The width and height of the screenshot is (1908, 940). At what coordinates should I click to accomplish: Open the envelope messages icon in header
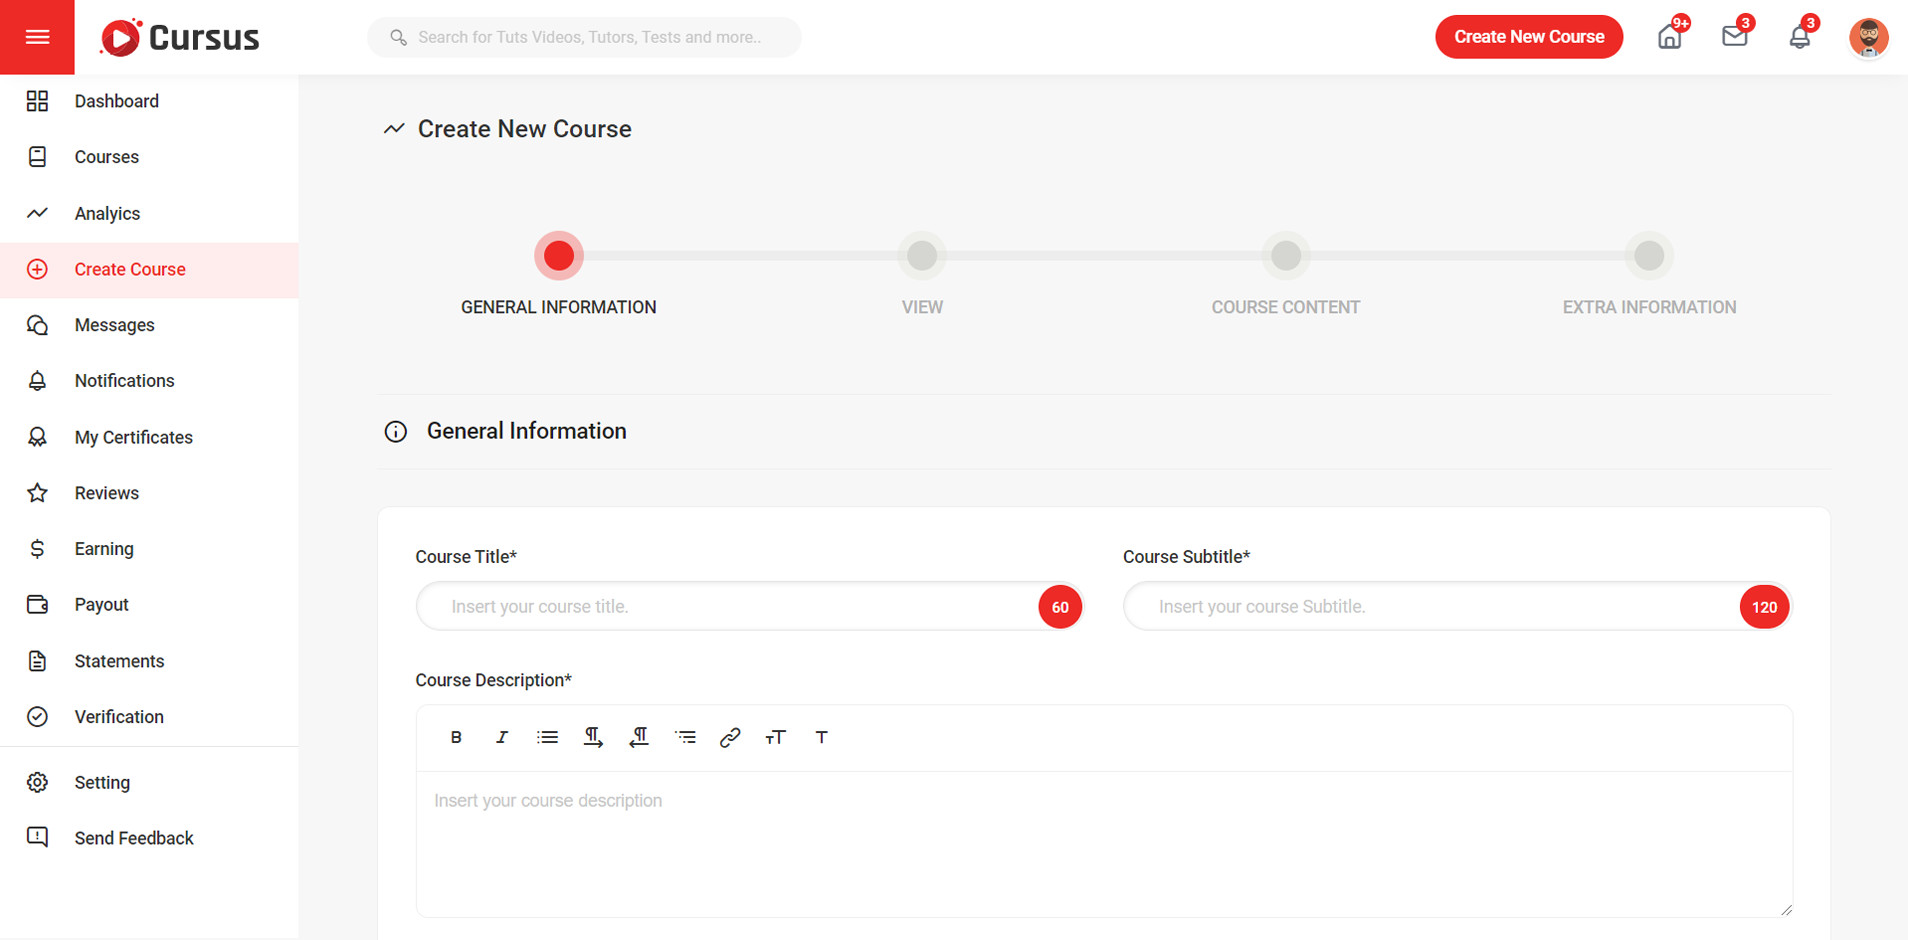pos(1734,37)
